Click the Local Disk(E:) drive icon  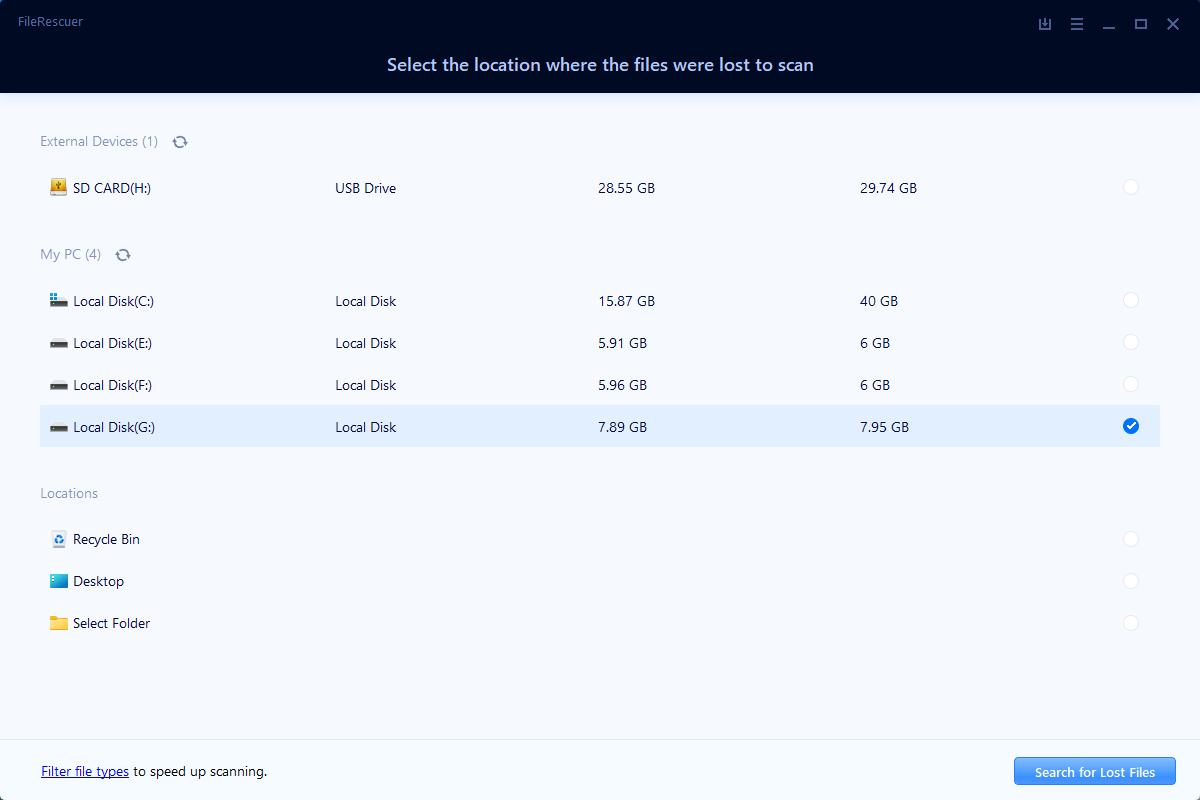[x=59, y=343]
